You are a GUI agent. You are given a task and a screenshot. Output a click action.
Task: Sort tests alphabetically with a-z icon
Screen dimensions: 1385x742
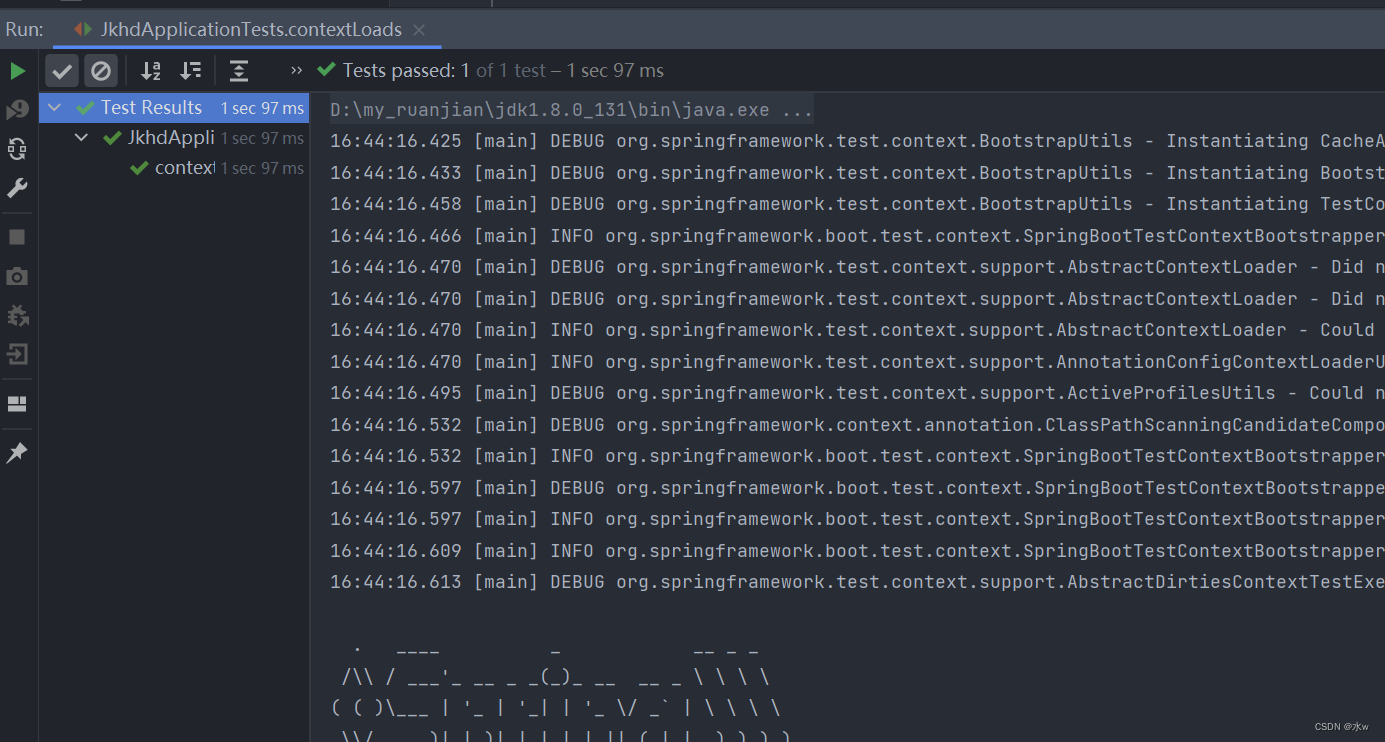151,71
